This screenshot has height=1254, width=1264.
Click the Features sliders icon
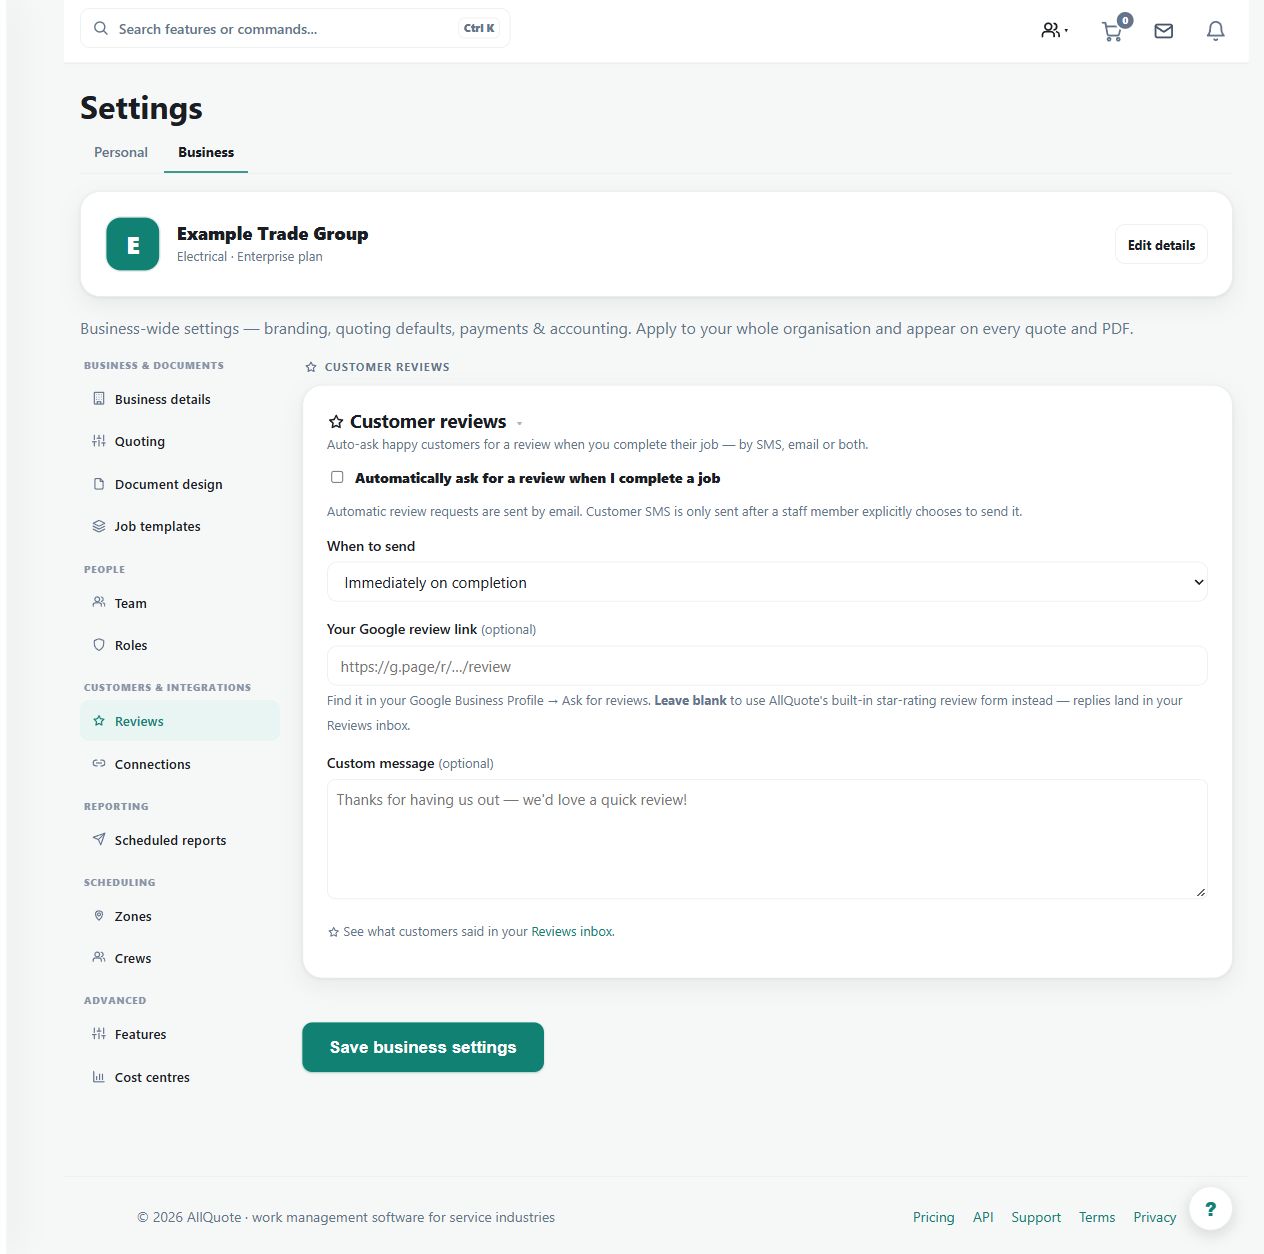(x=99, y=1034)
